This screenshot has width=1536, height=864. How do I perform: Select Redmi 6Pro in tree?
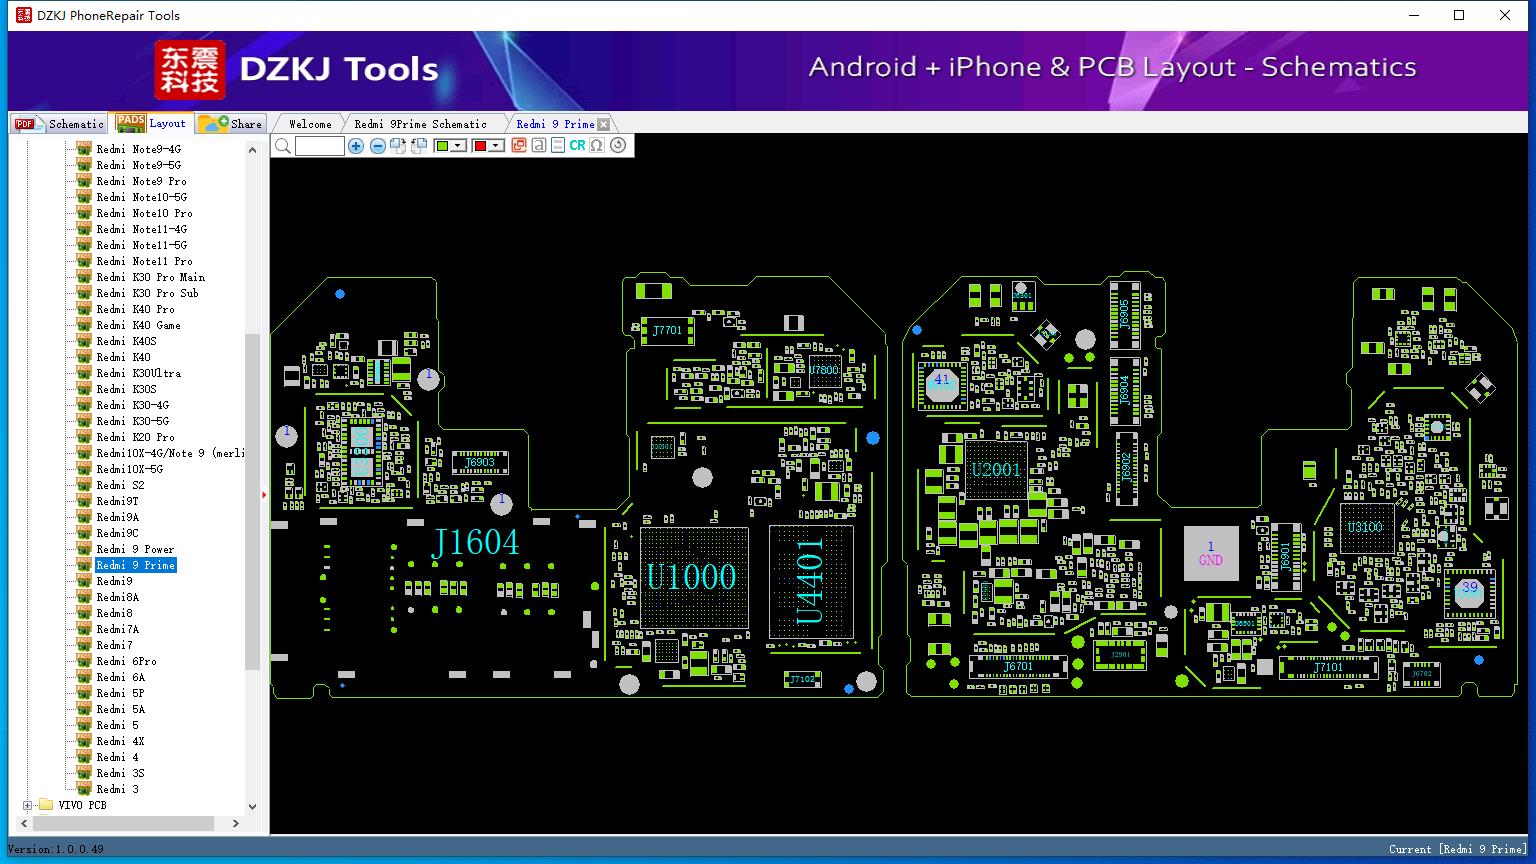126,661
